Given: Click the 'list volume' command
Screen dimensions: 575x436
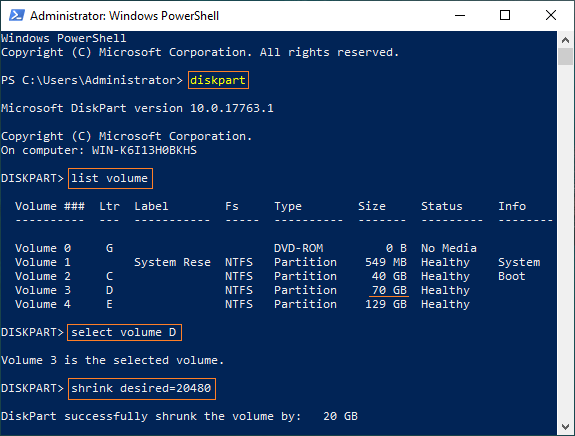Looking at the screenshot, I should 109,178.
